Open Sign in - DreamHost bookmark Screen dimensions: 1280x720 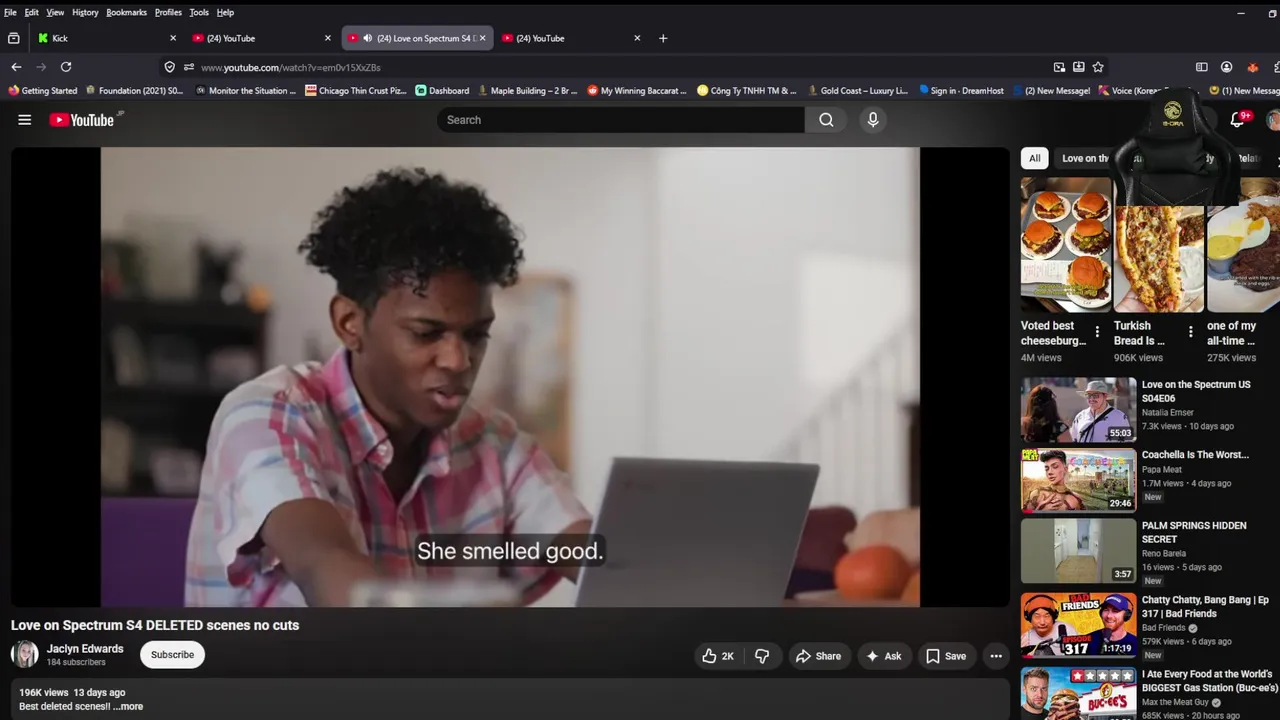coord(961,90)
